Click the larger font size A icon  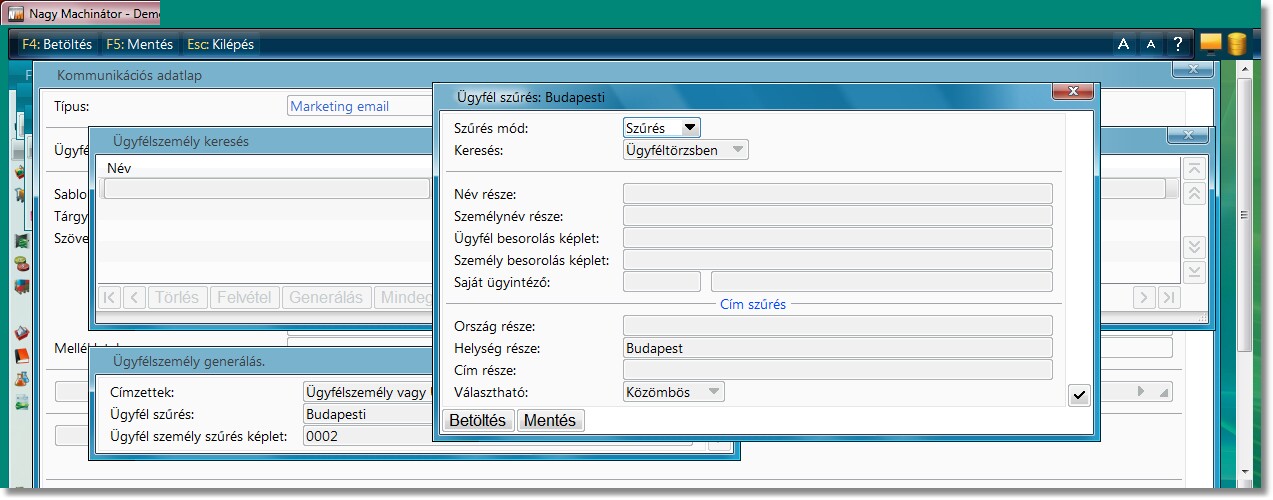(1123, 44)
